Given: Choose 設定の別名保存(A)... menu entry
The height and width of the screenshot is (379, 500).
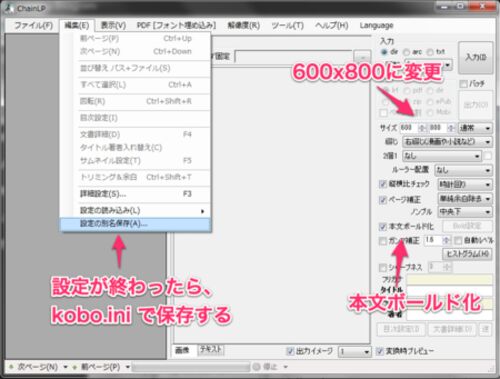Looking at the screenshot, I should (x=135, y=224).
